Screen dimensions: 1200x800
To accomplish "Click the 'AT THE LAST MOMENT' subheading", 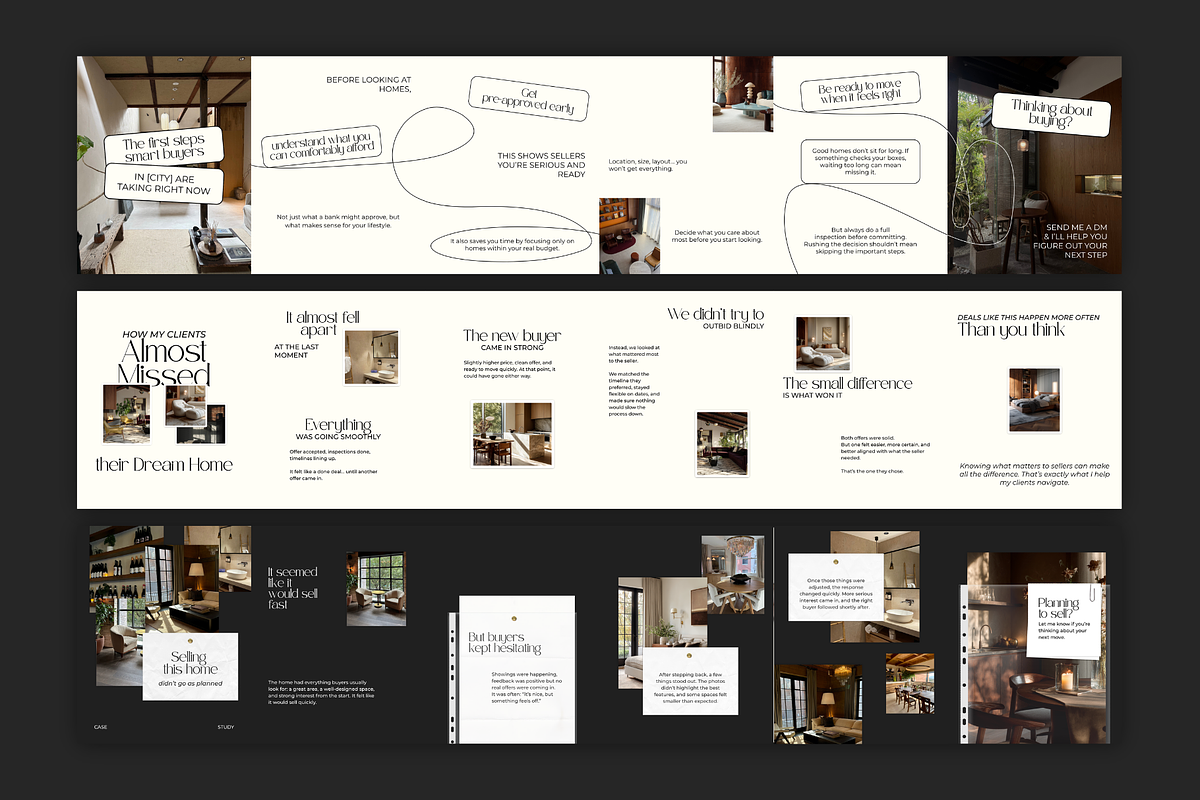I will click(297, 351).
